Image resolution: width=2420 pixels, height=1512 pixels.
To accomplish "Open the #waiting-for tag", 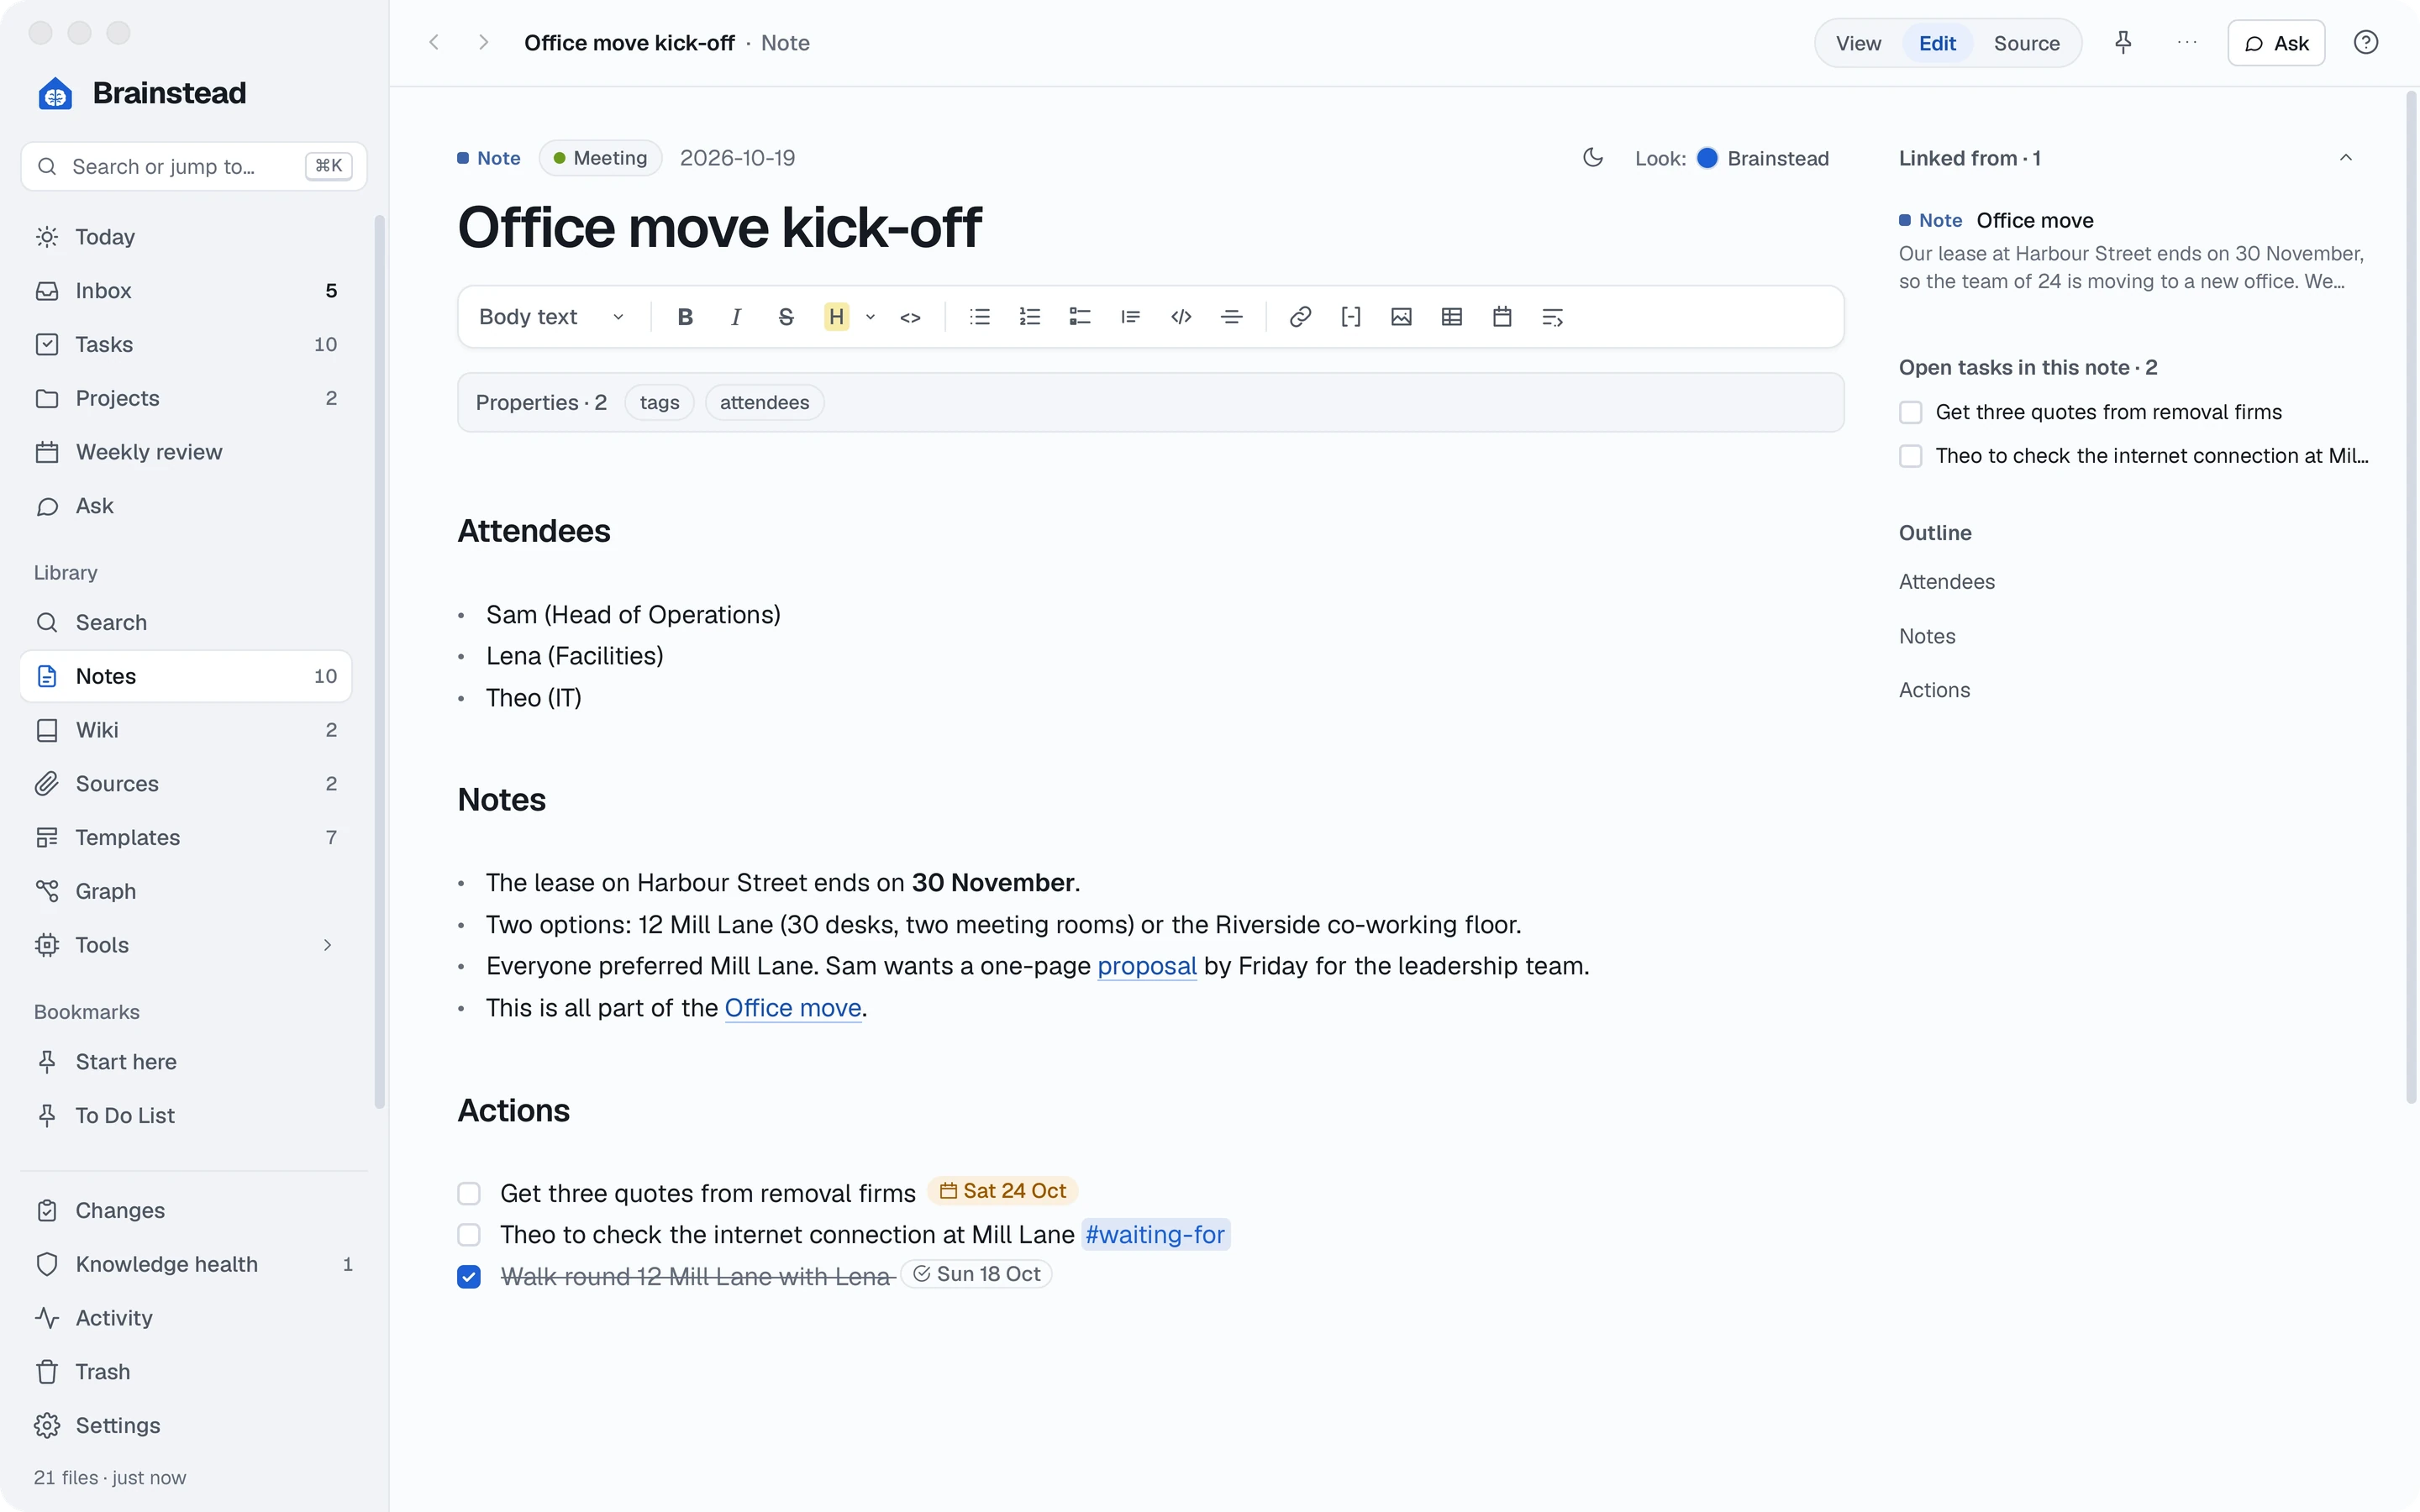I will click(x=1155, y=1235).
